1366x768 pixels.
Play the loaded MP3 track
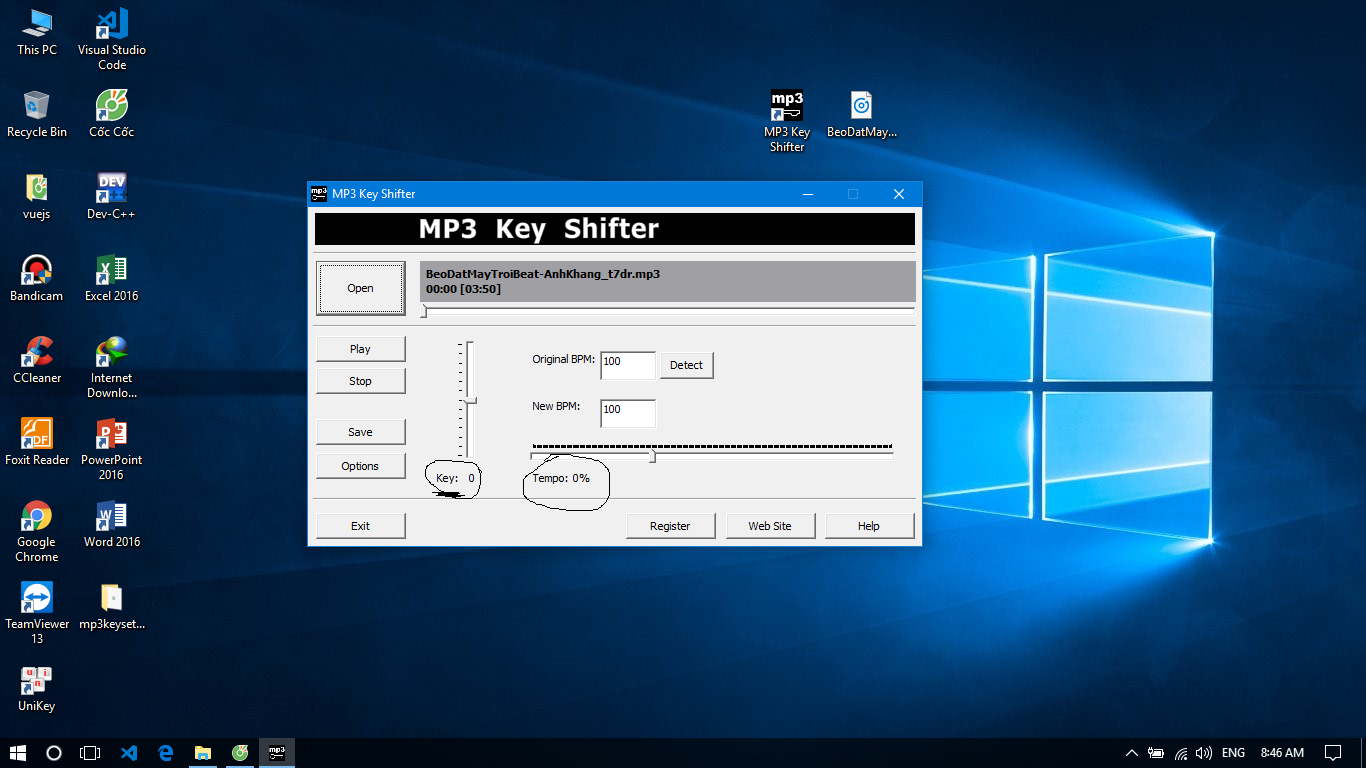pyautogui.click(x=360, y=349)
